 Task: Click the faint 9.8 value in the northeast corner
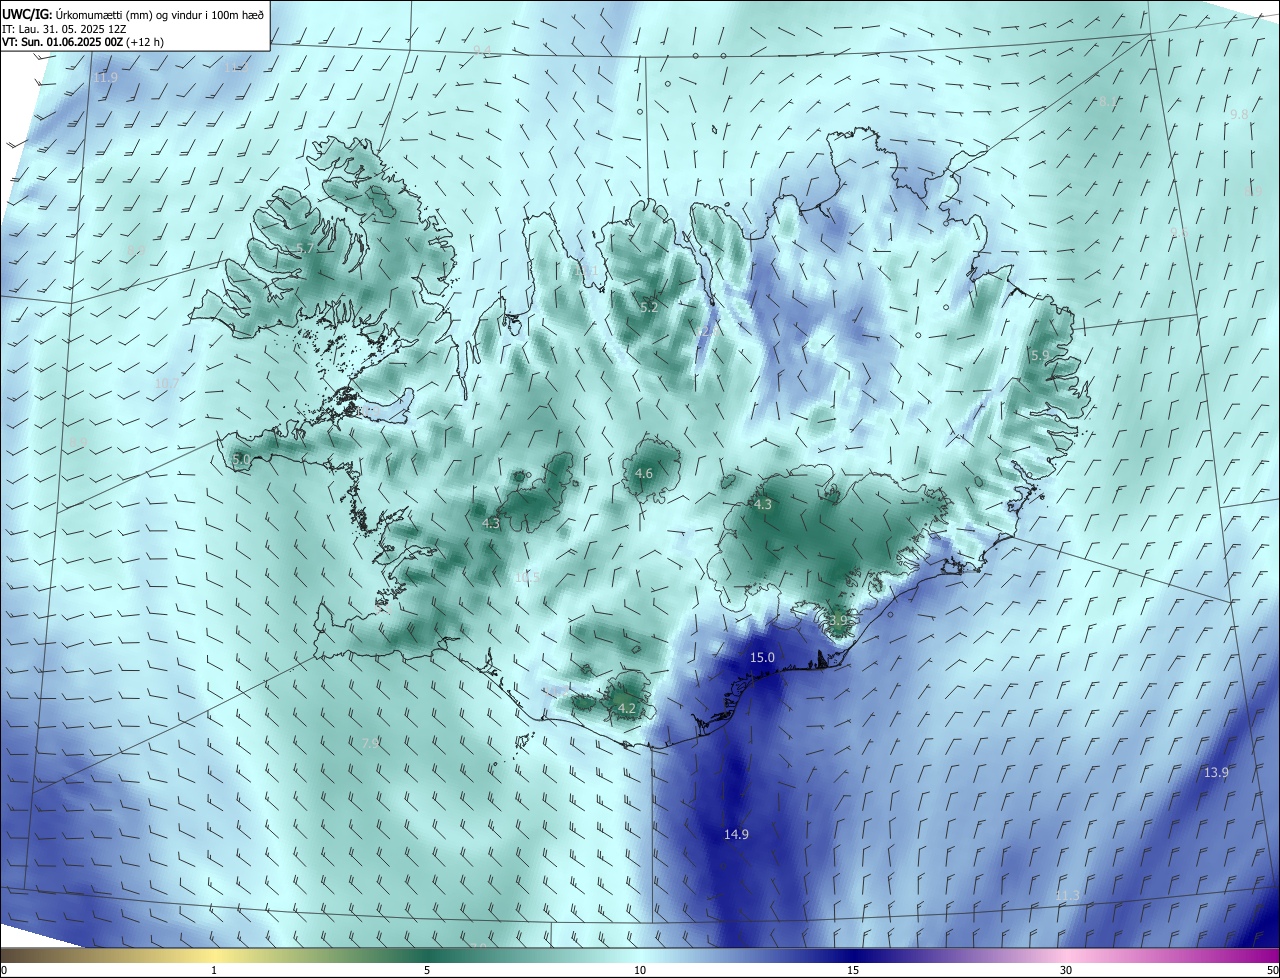click(1239, 114)
